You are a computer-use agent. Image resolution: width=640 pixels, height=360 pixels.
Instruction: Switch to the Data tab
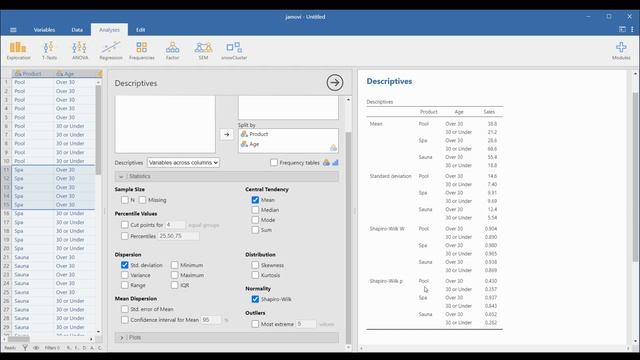click(x=77, y=30)
